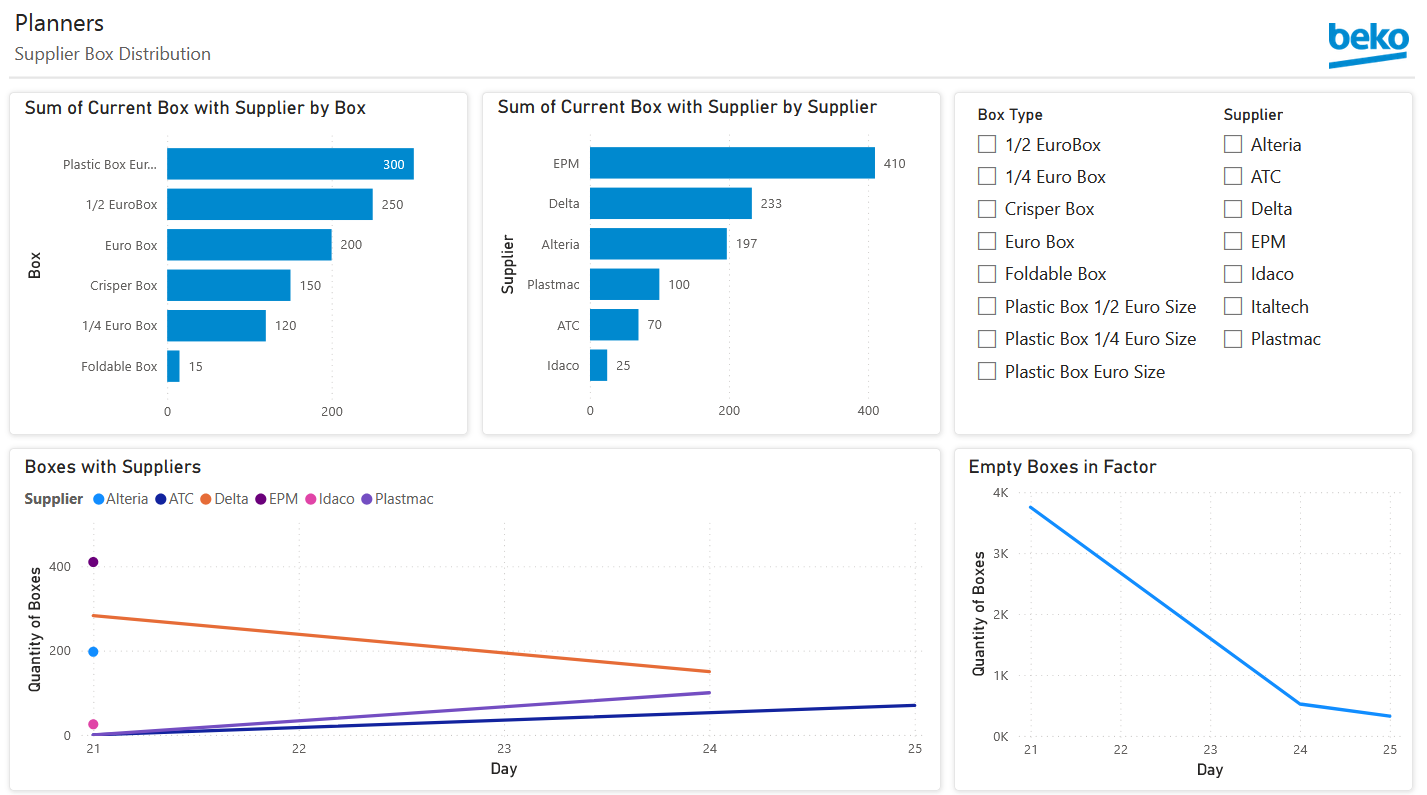Tick the Euro Box checkbox

(987, 241)
